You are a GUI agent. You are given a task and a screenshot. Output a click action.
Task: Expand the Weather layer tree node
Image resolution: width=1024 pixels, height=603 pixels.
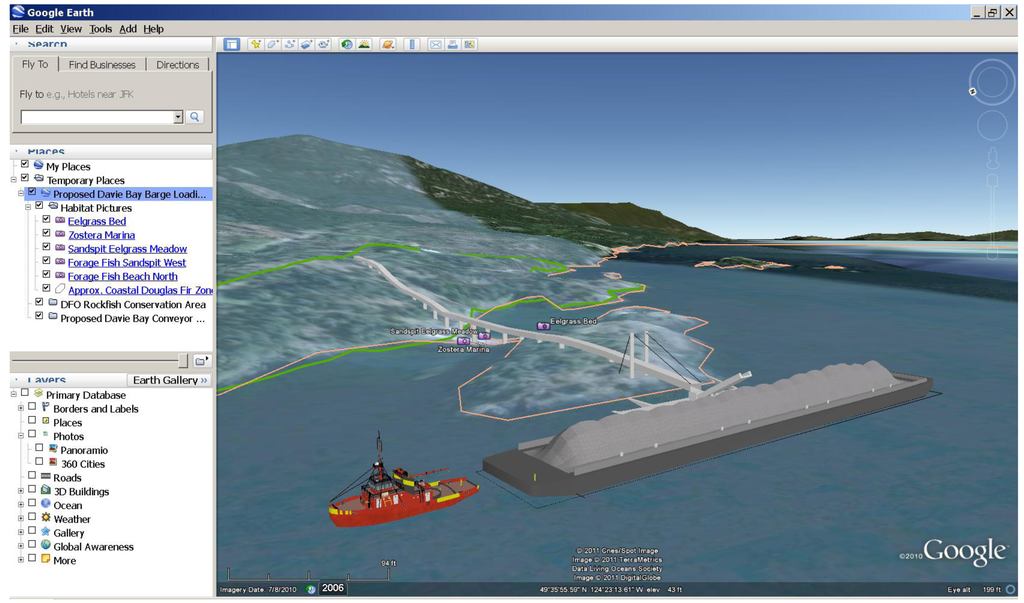pyautogui.click(x=21, y=519)
